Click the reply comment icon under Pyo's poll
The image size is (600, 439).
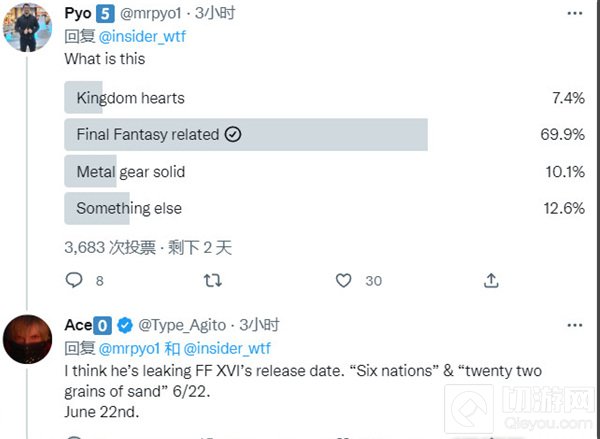[x=74, y=281]
